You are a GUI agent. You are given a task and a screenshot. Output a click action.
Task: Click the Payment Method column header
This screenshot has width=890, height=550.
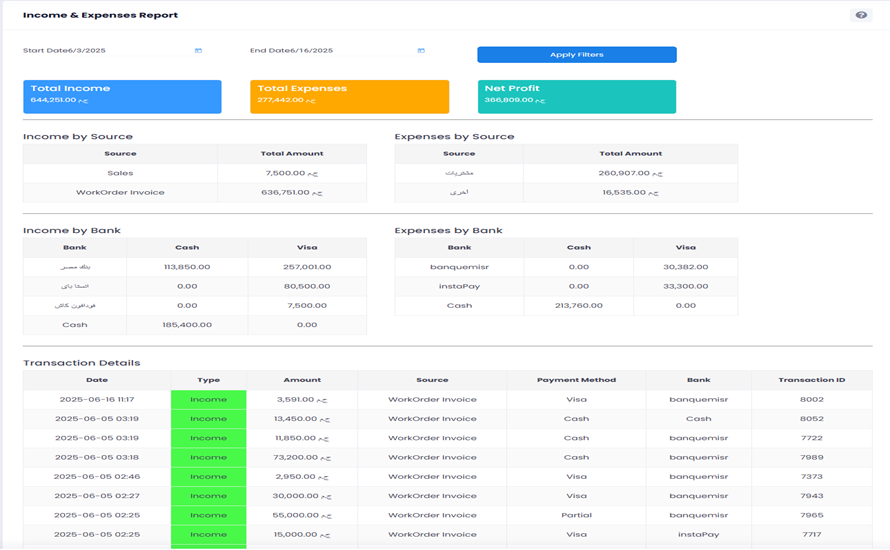pyautogui.click(x=576, y=380)
